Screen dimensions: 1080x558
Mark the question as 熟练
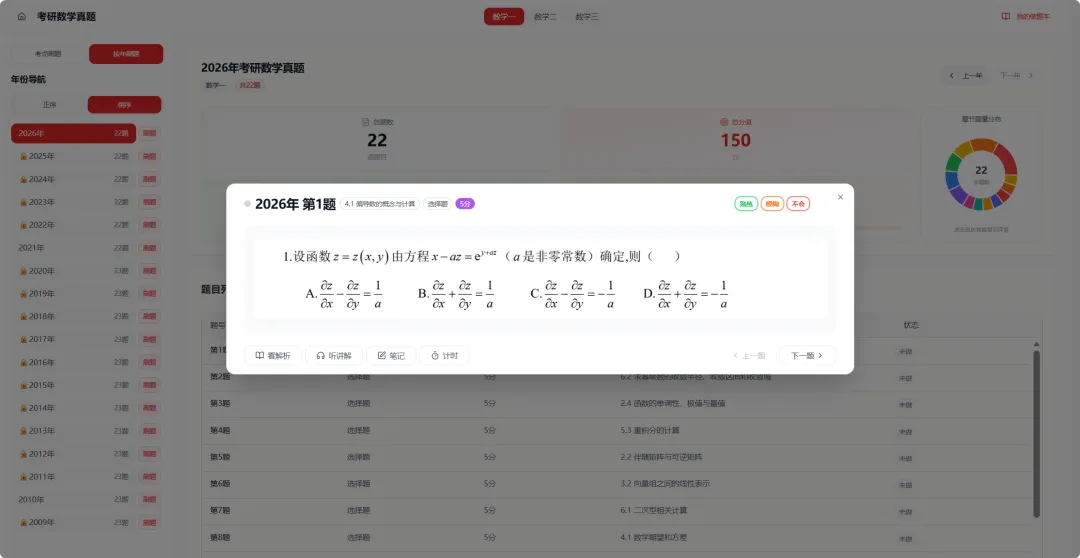coord(746,204)
